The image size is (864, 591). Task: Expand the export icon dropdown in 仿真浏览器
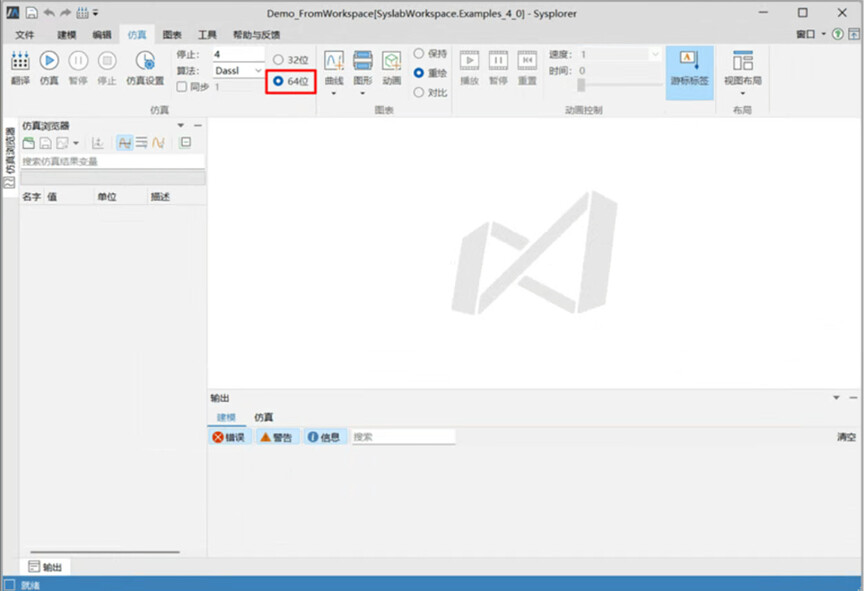pos(76,143)
